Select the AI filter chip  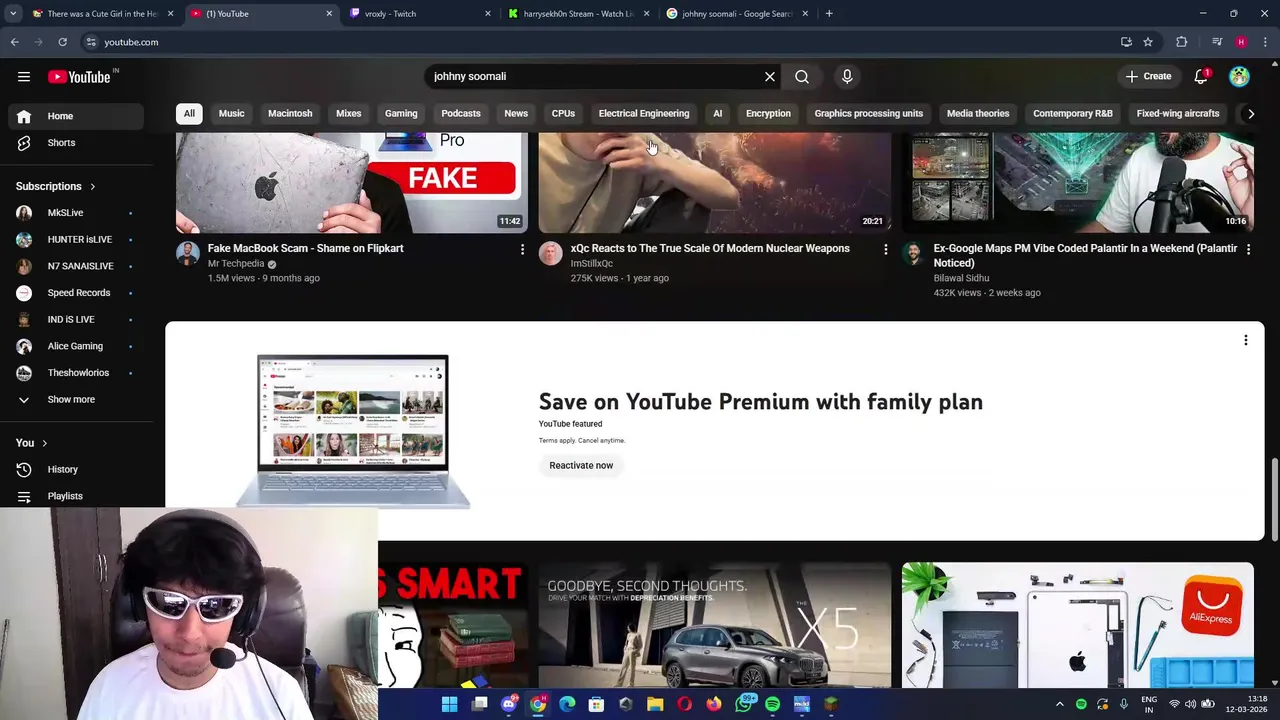coord(717,113)
